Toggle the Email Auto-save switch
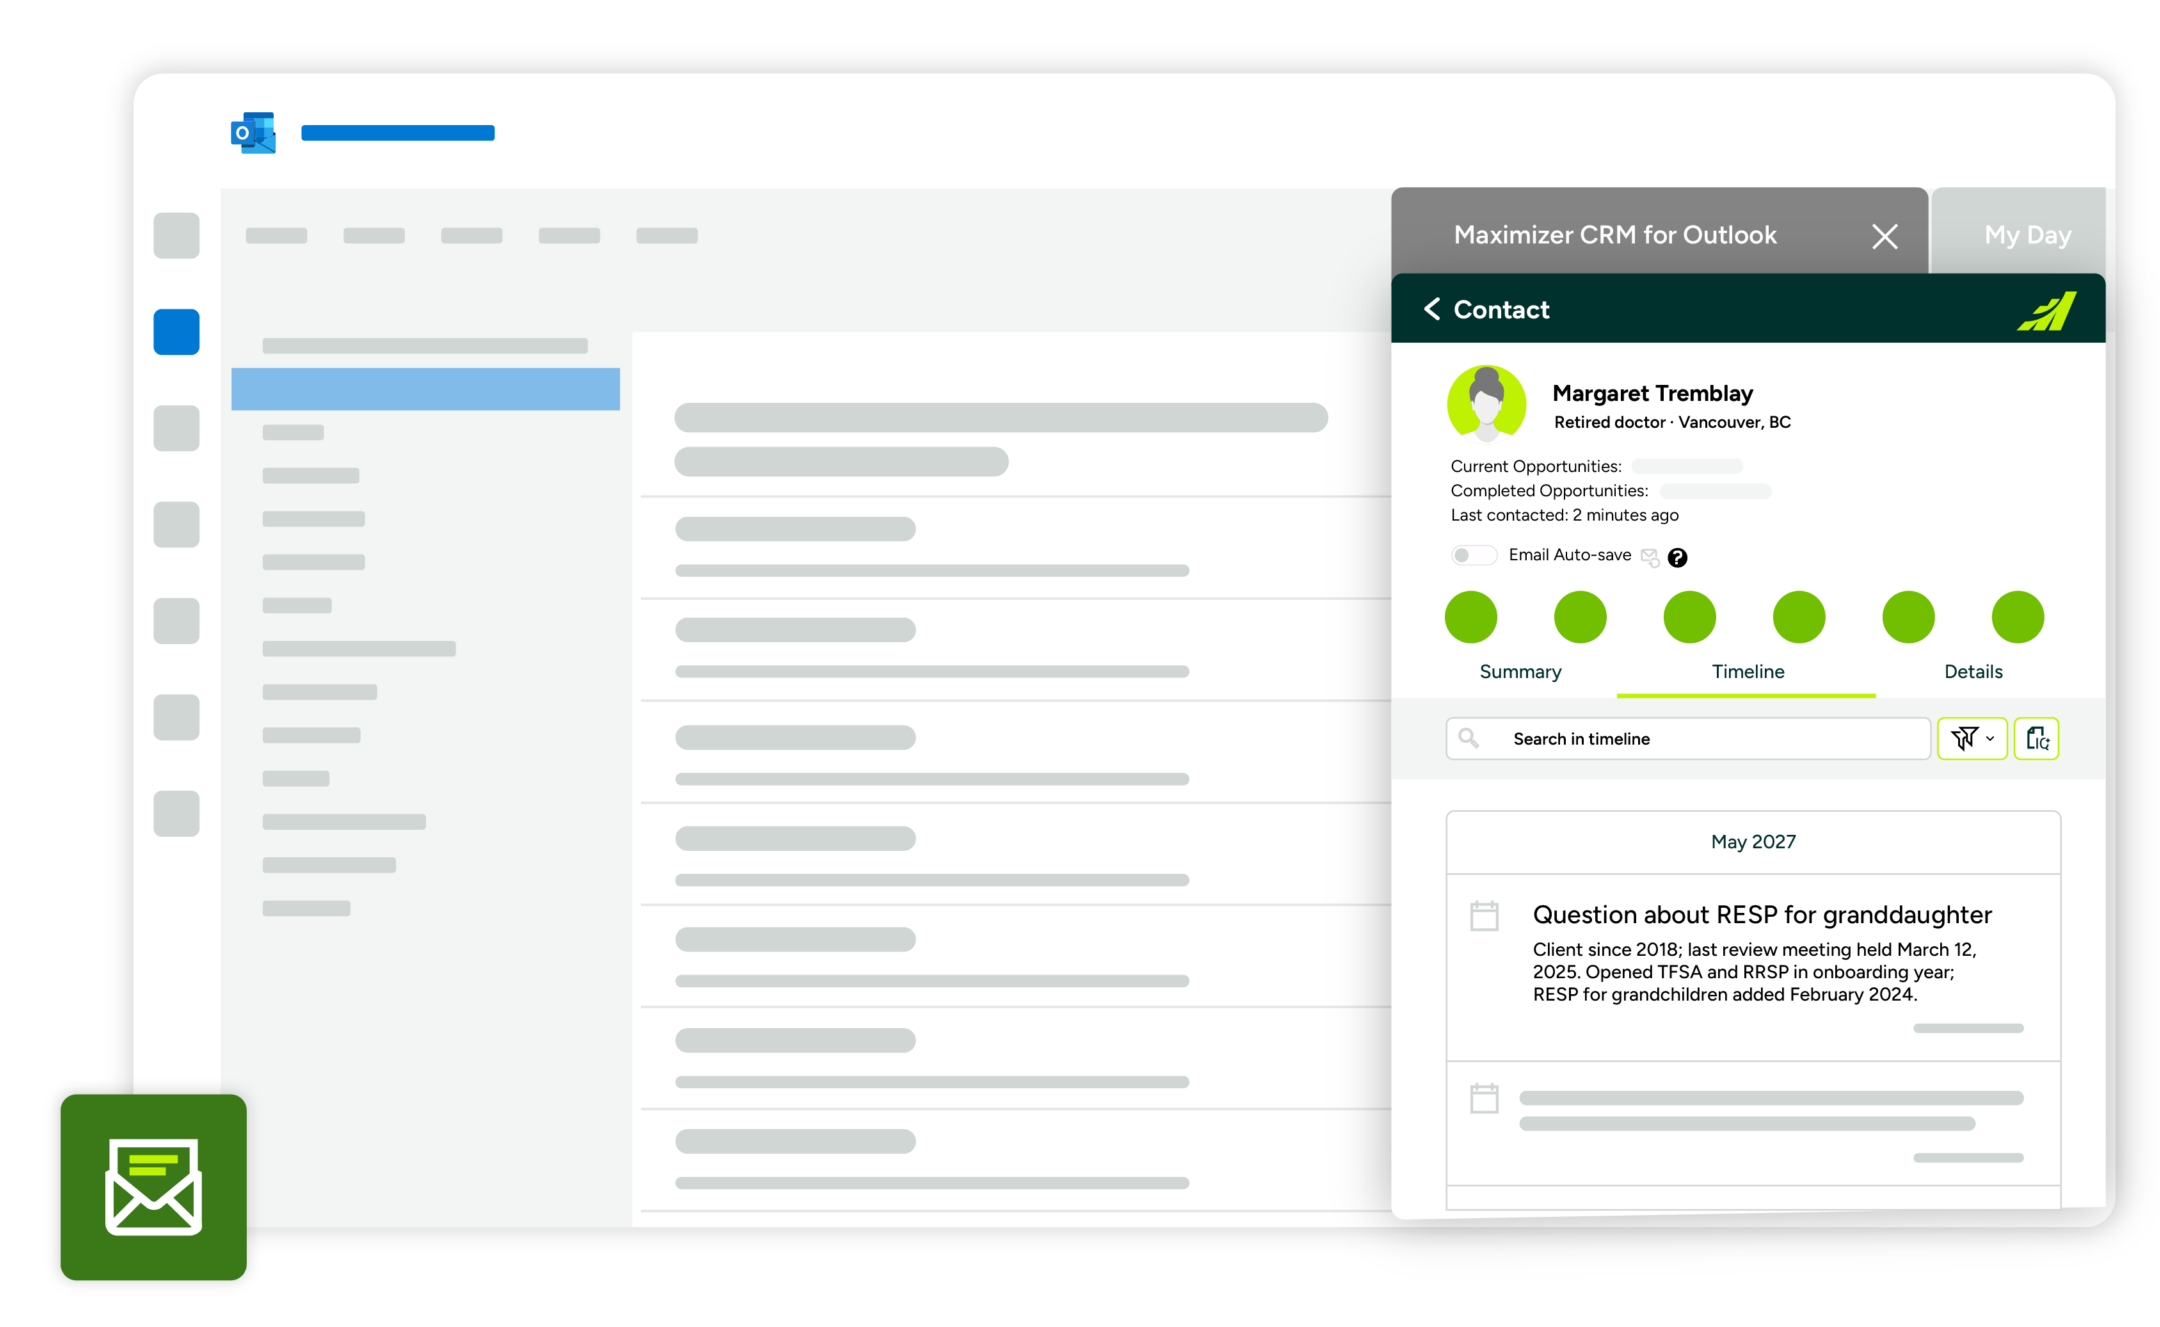This screenshot has height=1327, width=2160. (x=1473, y=555)
